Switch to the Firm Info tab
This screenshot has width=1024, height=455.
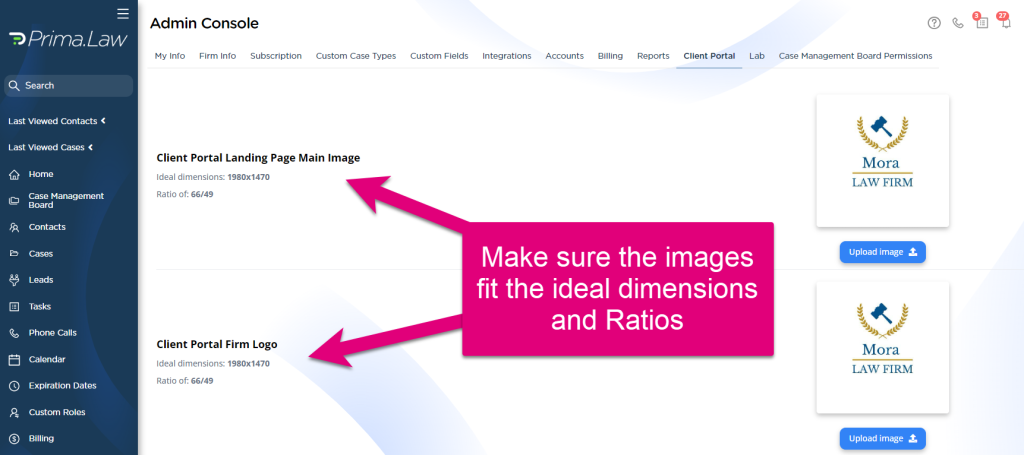point(217,56)
